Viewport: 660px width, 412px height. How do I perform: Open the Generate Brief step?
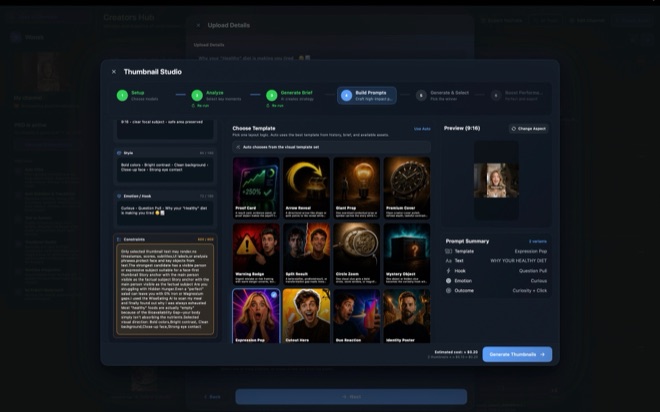pos(291,96)
